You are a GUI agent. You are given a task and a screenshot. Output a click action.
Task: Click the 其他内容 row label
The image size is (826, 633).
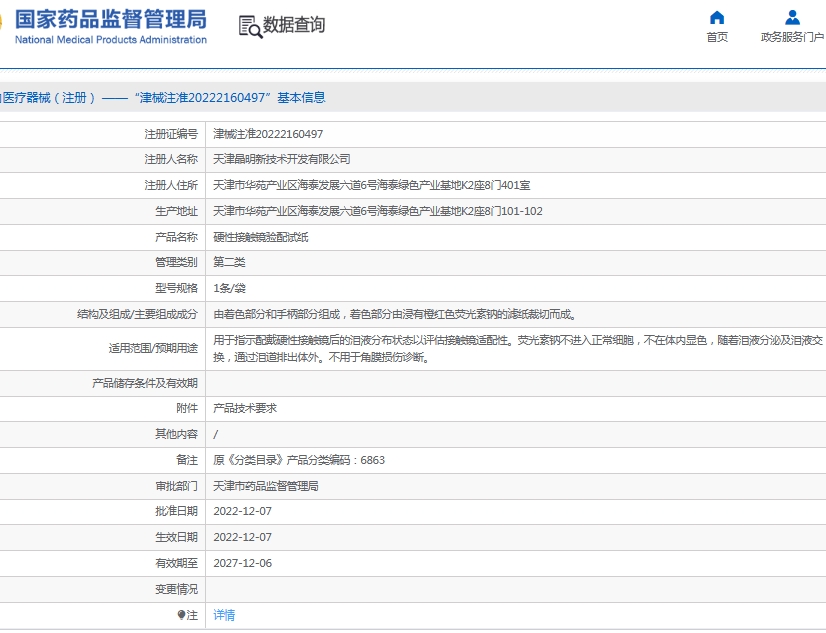tap(176, 434)
